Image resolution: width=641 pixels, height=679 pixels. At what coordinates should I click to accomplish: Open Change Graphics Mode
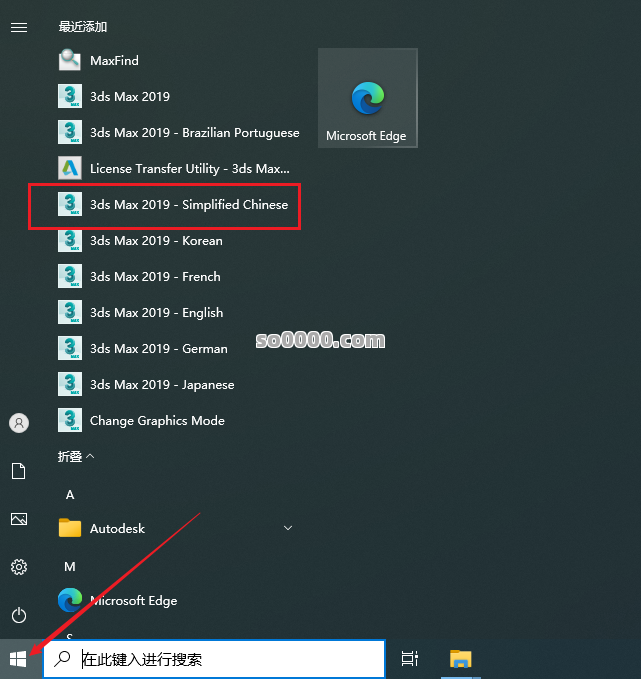(157, 421)
